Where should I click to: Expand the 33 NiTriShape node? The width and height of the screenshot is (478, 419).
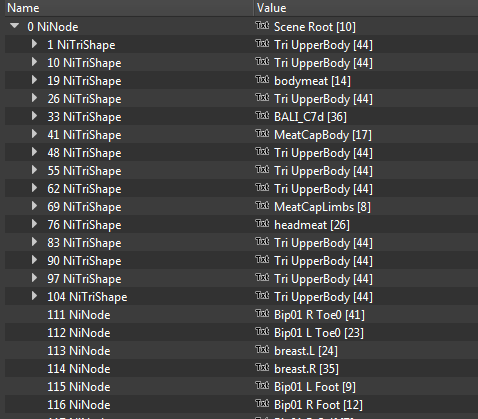34,116
